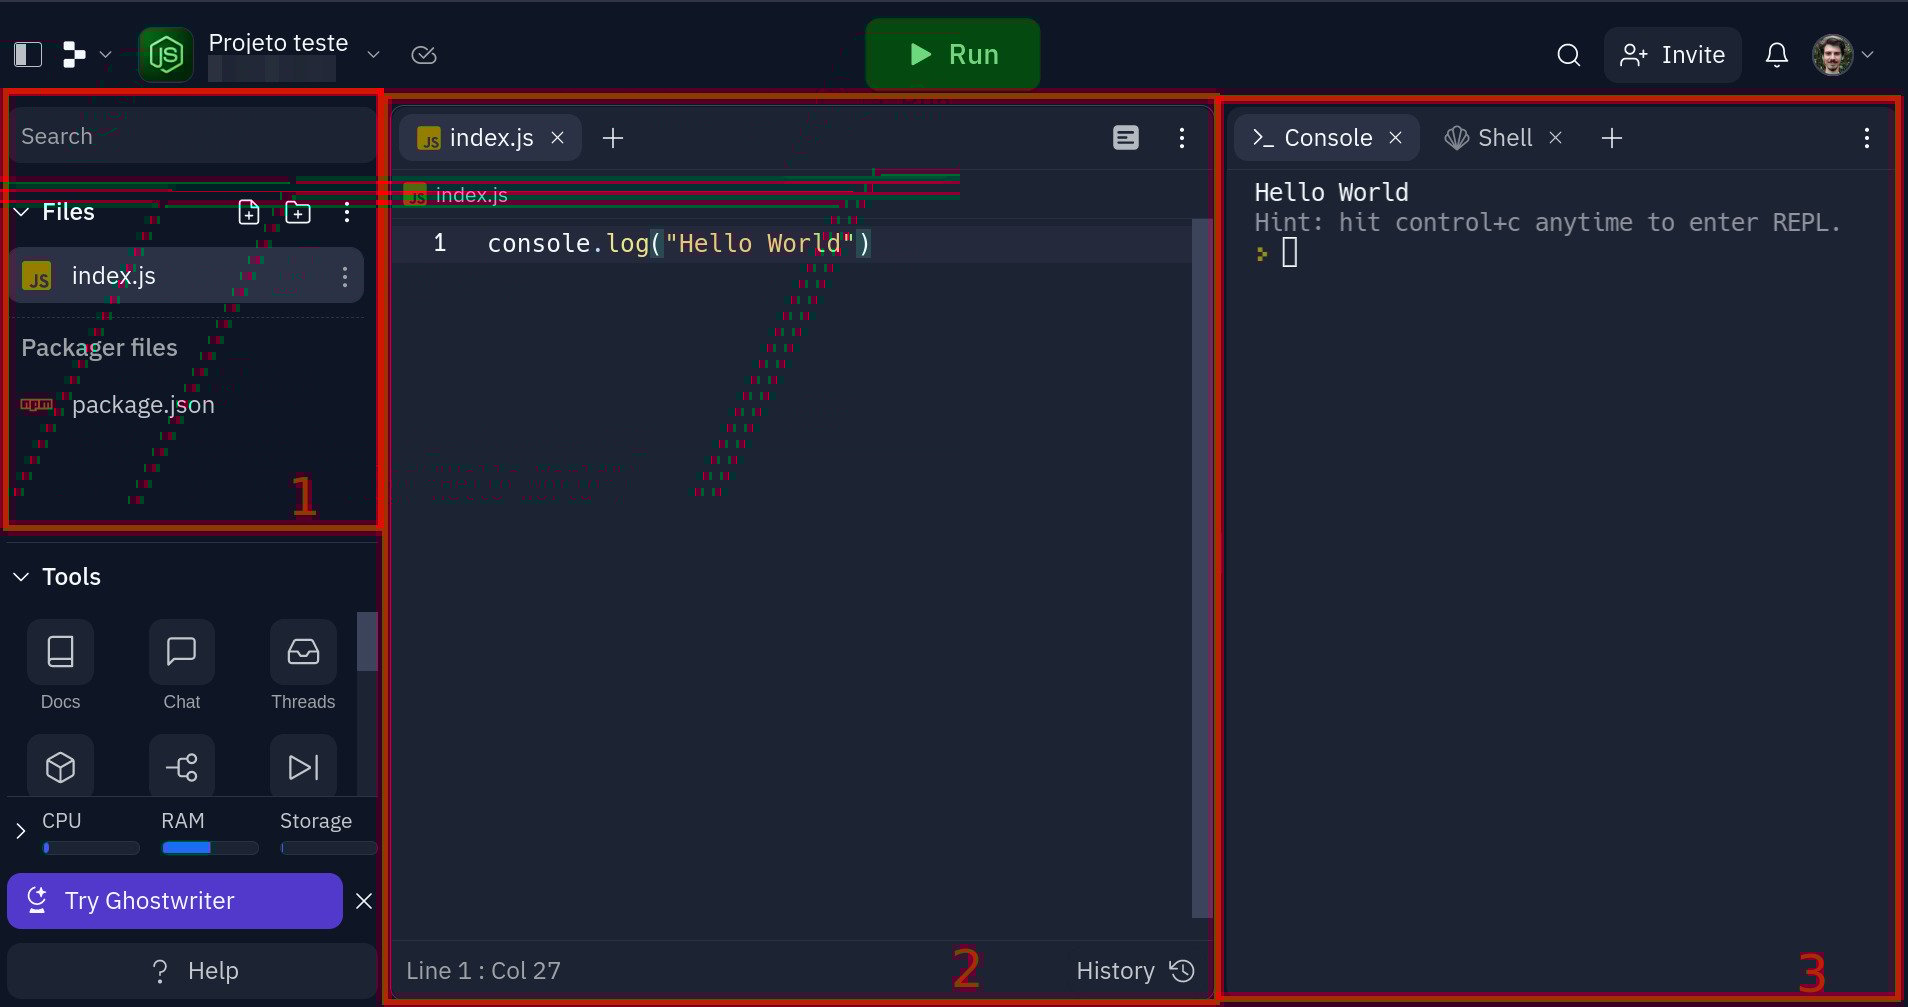Click the Storage usage bar
The image size is (1908, 1007).
(x=329, y=848)
